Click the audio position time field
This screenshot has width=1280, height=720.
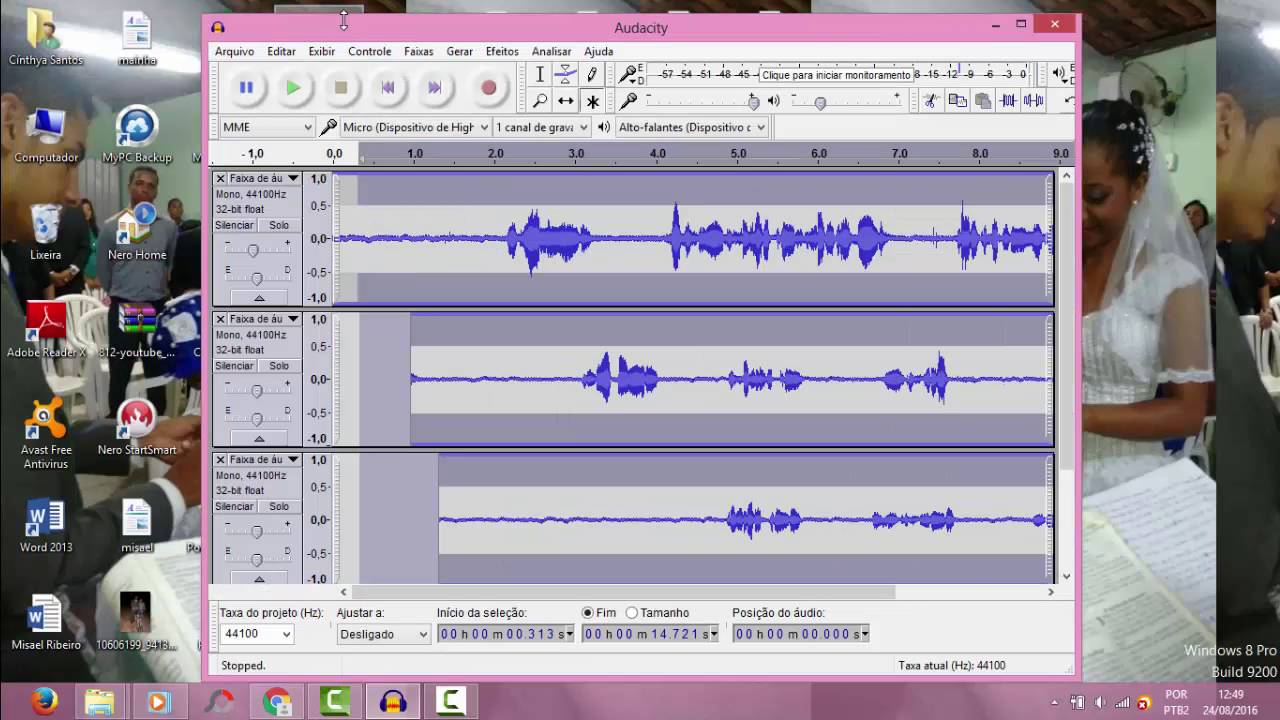pos(801,634)
